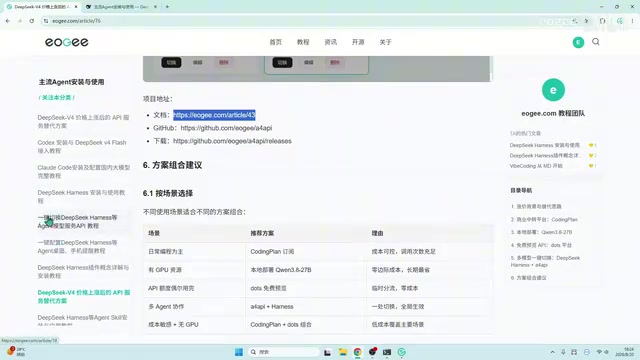
Task: Open File Explorer from the taskbar
Action: (342, 352)
